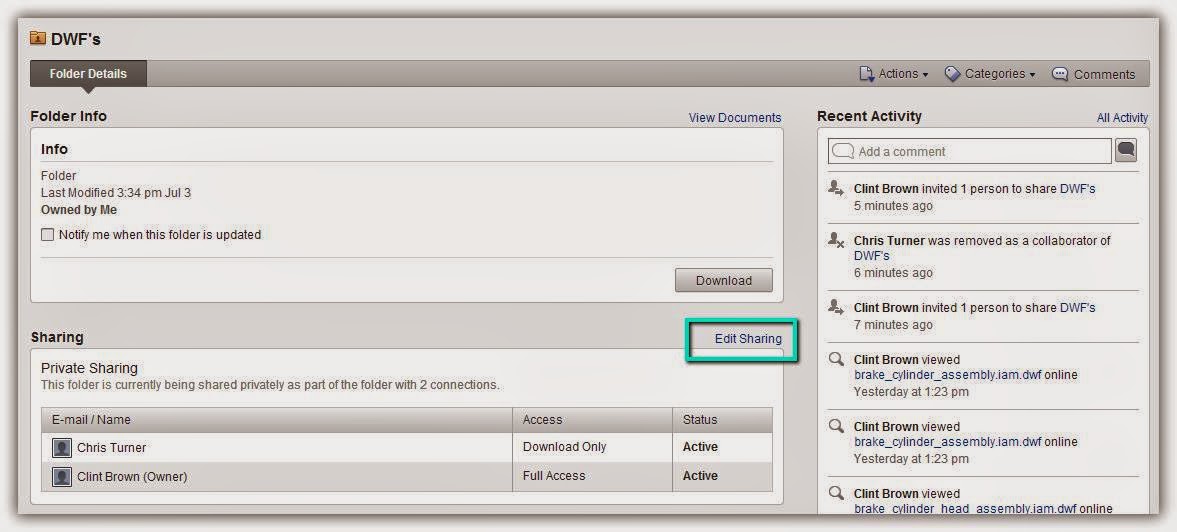Viewport: 1177px width, 532px height.
Task: Enable 'Notify me when this folder is updated'
Action: 47,235
